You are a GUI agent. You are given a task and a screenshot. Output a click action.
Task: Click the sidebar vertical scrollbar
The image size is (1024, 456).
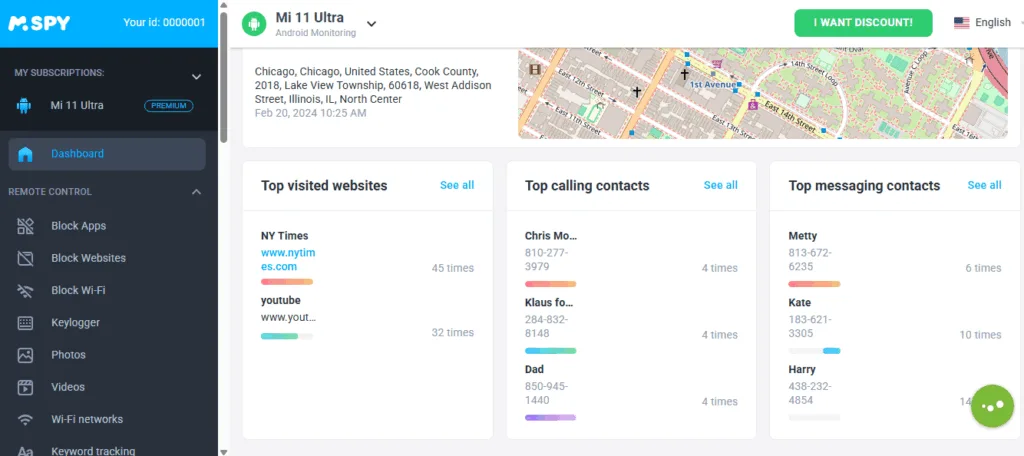coord(224,77)
